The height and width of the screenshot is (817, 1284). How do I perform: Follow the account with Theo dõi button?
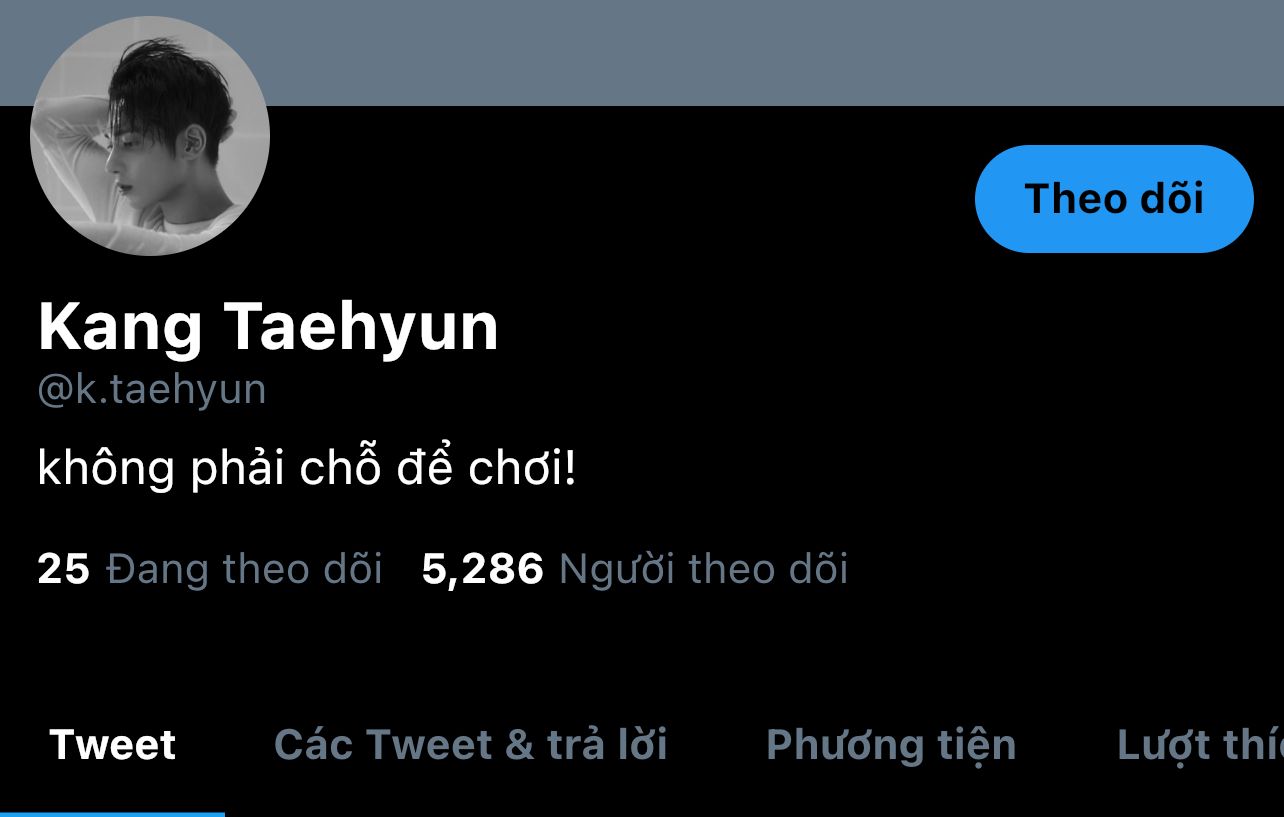pos(1114,199)
